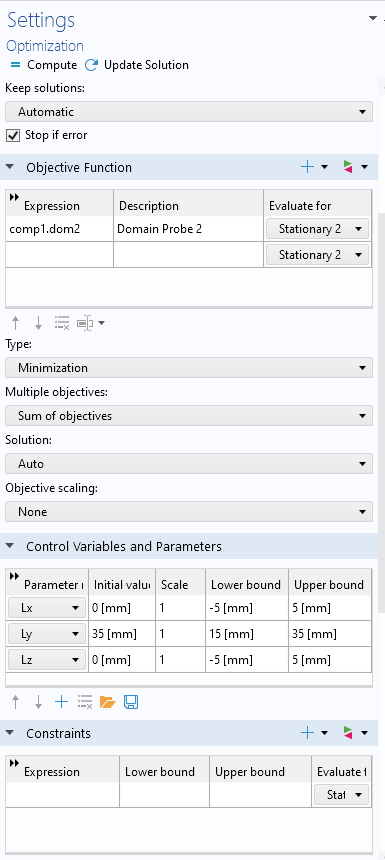385x860 pixels.
Task: Collapse the Control Variables and Parameters section
Action: (10, 546)
